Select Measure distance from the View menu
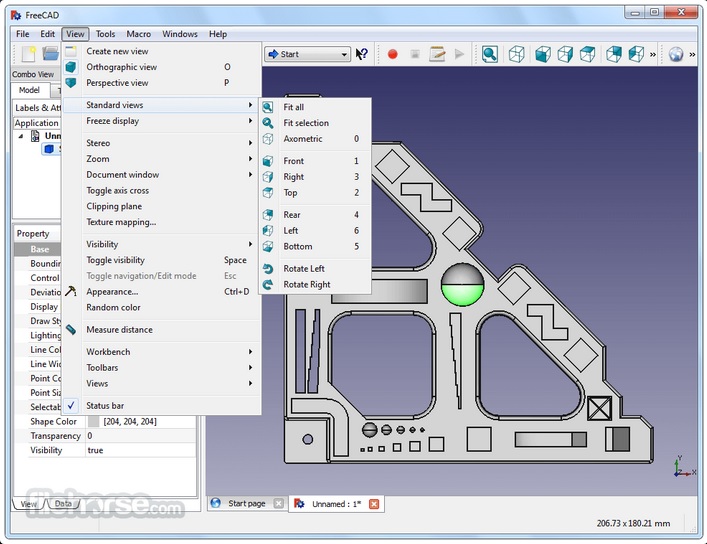 119,329
